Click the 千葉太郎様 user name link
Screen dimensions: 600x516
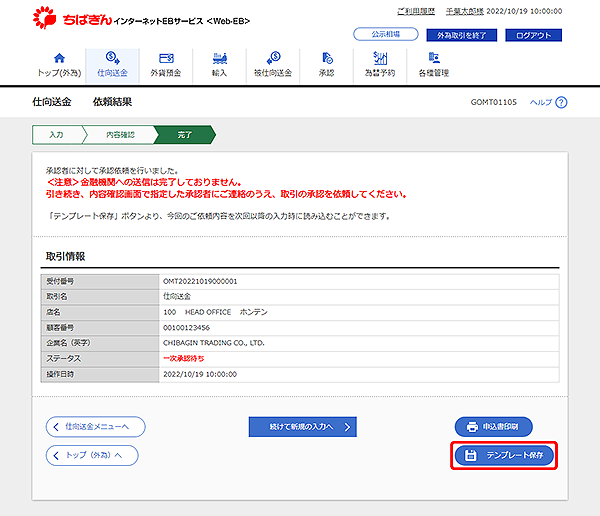(x=465, y=11)
